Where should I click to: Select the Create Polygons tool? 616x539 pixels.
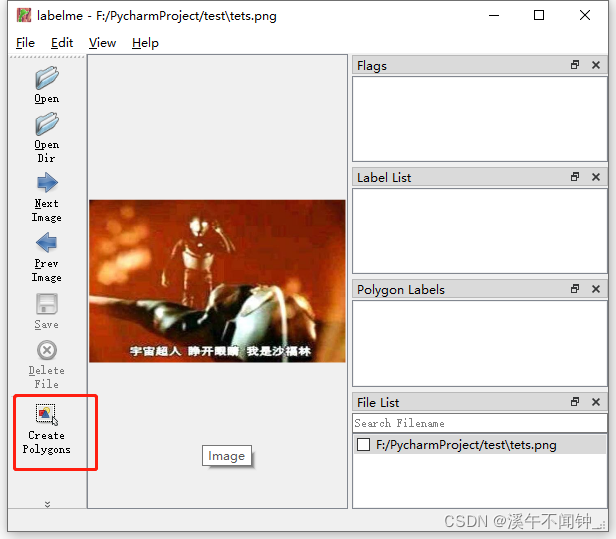pyautogui.click(x=46, y=430)
